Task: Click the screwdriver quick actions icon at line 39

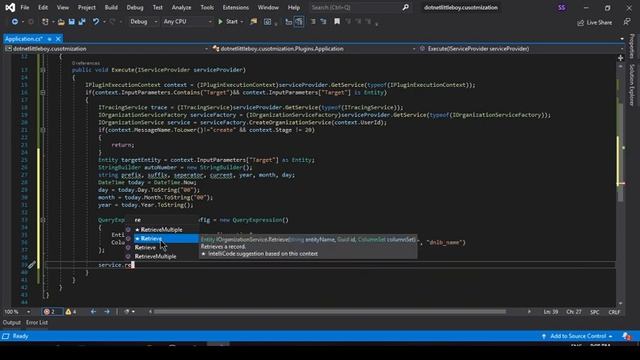Action: tap(32, 265)
